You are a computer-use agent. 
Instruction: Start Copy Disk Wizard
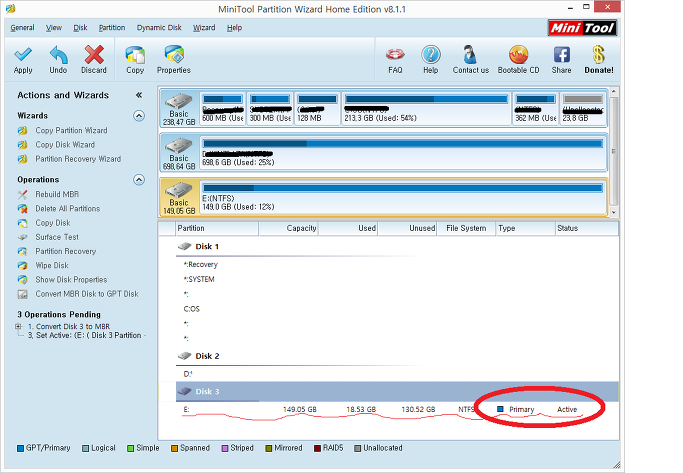[65, 145]
